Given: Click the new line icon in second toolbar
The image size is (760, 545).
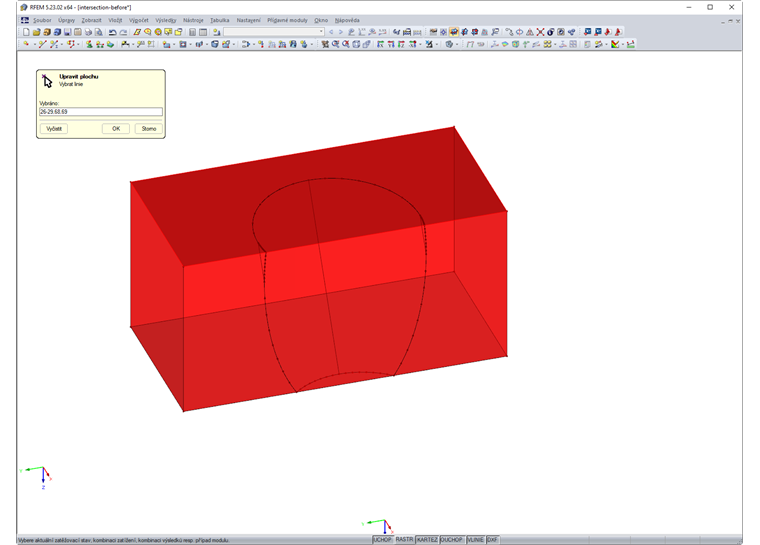Looking at the screenshot, I should (x=43, y=44).
